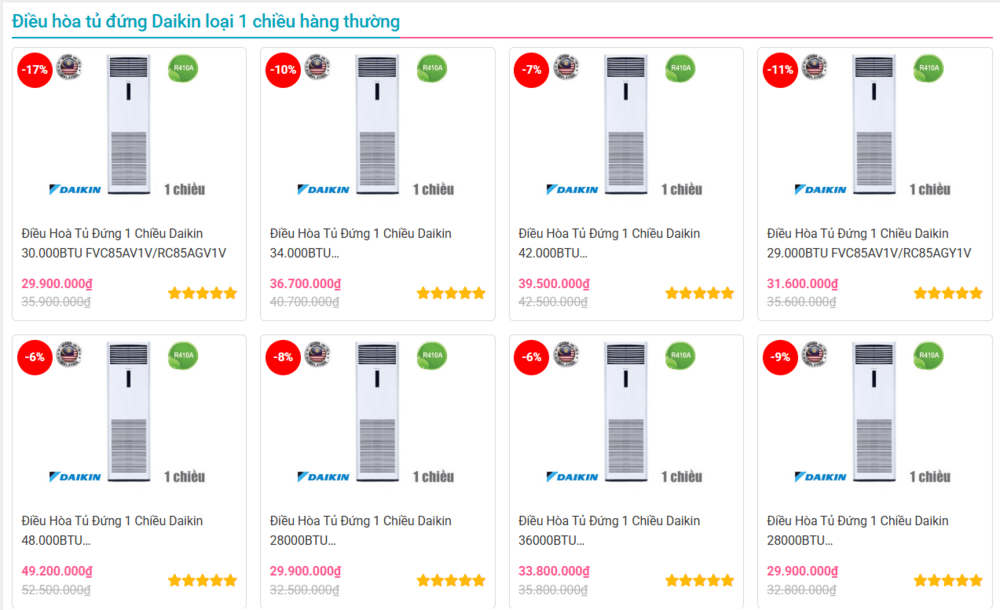1000x610 pixels.
Task: Click thumbnail of the 36000BTU air conditioner
Action: pyautogui.click(x=625, y=412)
